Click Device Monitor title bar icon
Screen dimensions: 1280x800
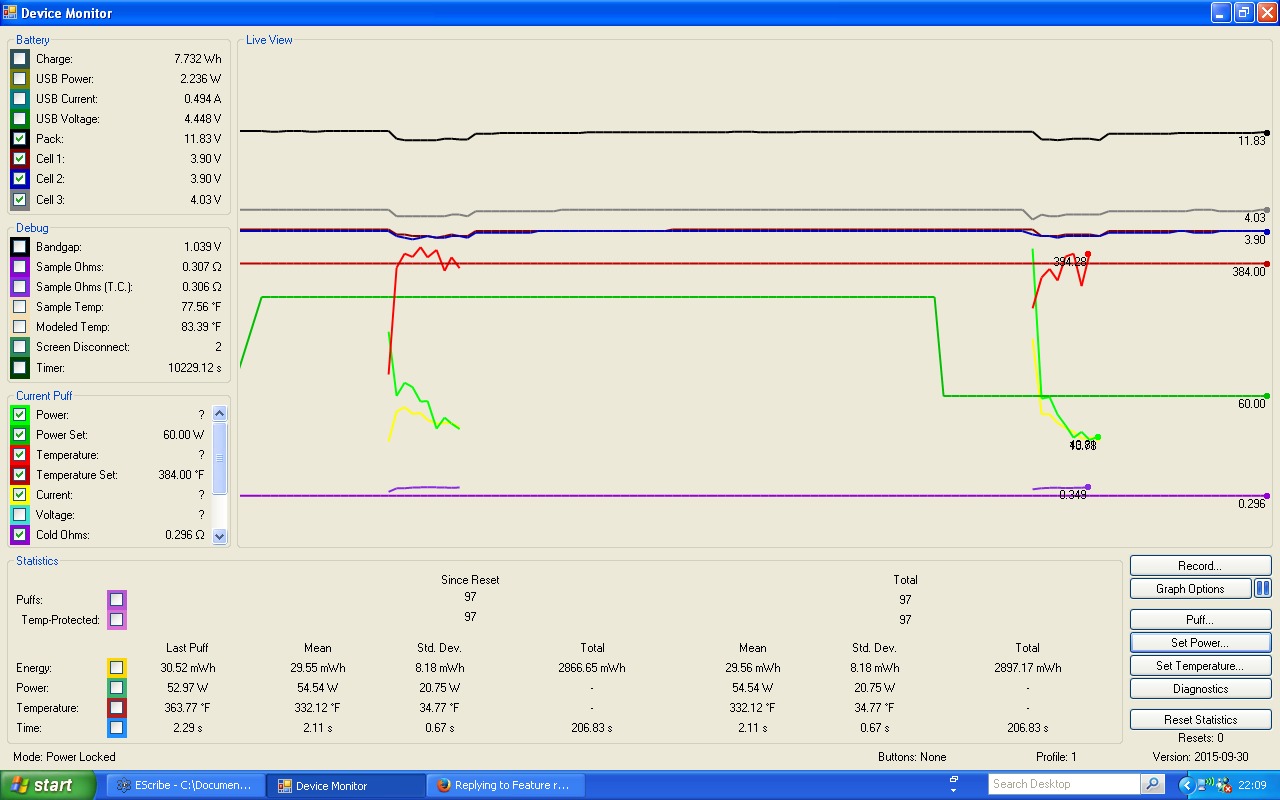click(x=10, y=13)
